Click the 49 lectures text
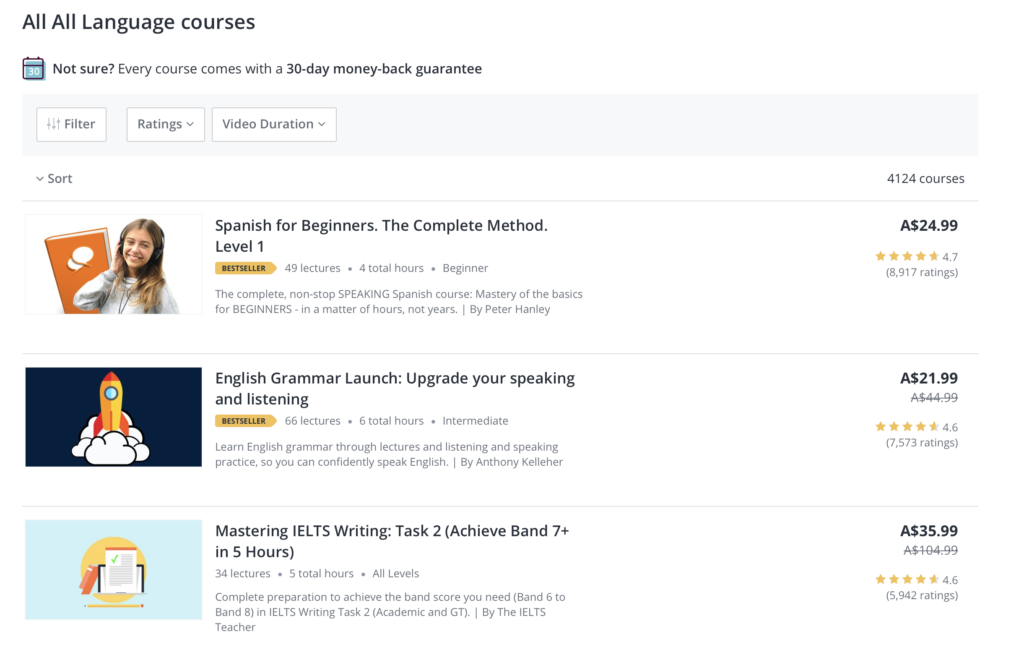This screenshot has height=652, width=1024. (x=312, y=268)
